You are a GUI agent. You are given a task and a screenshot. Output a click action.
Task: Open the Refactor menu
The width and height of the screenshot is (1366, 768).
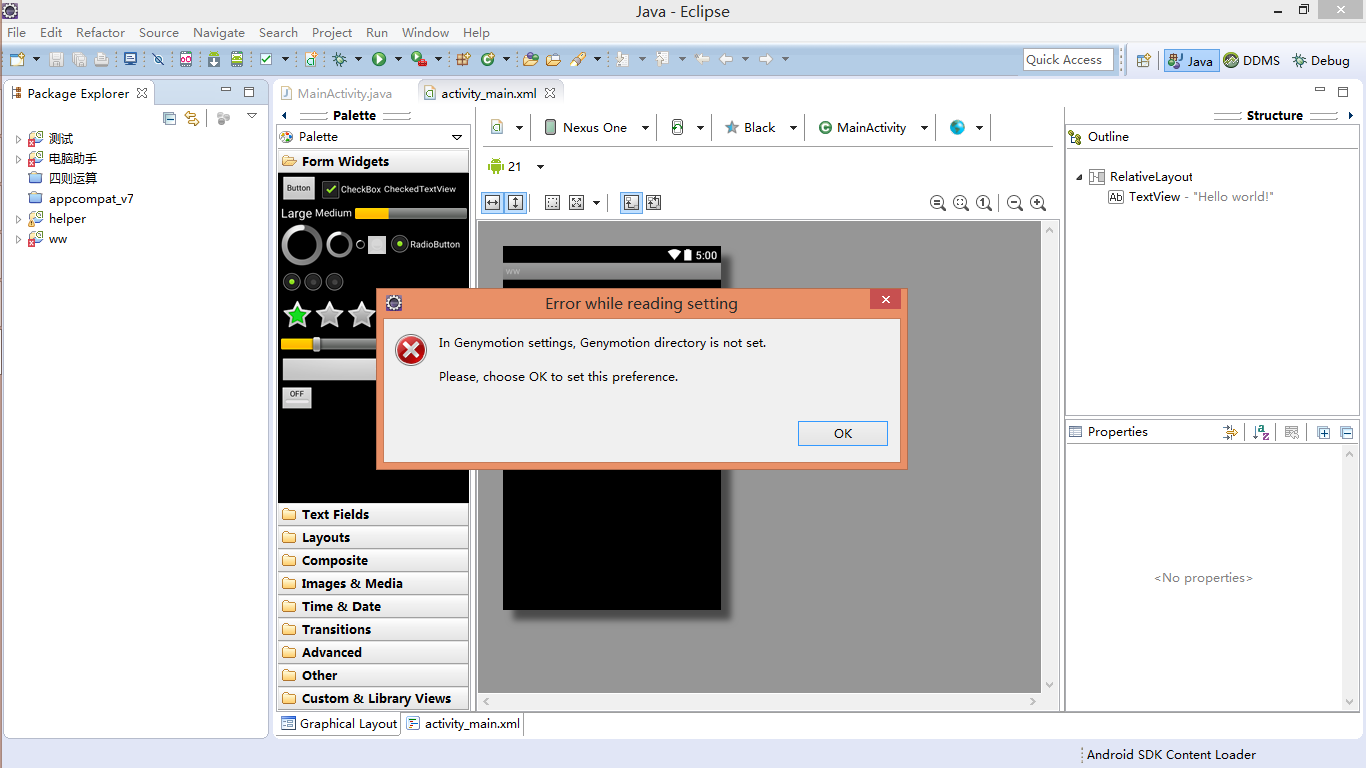pyautogui.click(x=100, y=32)
